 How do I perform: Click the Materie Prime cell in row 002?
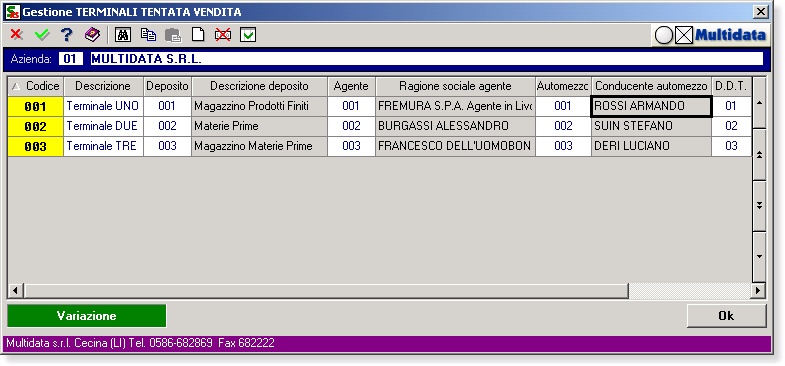[x=259, y=126]
